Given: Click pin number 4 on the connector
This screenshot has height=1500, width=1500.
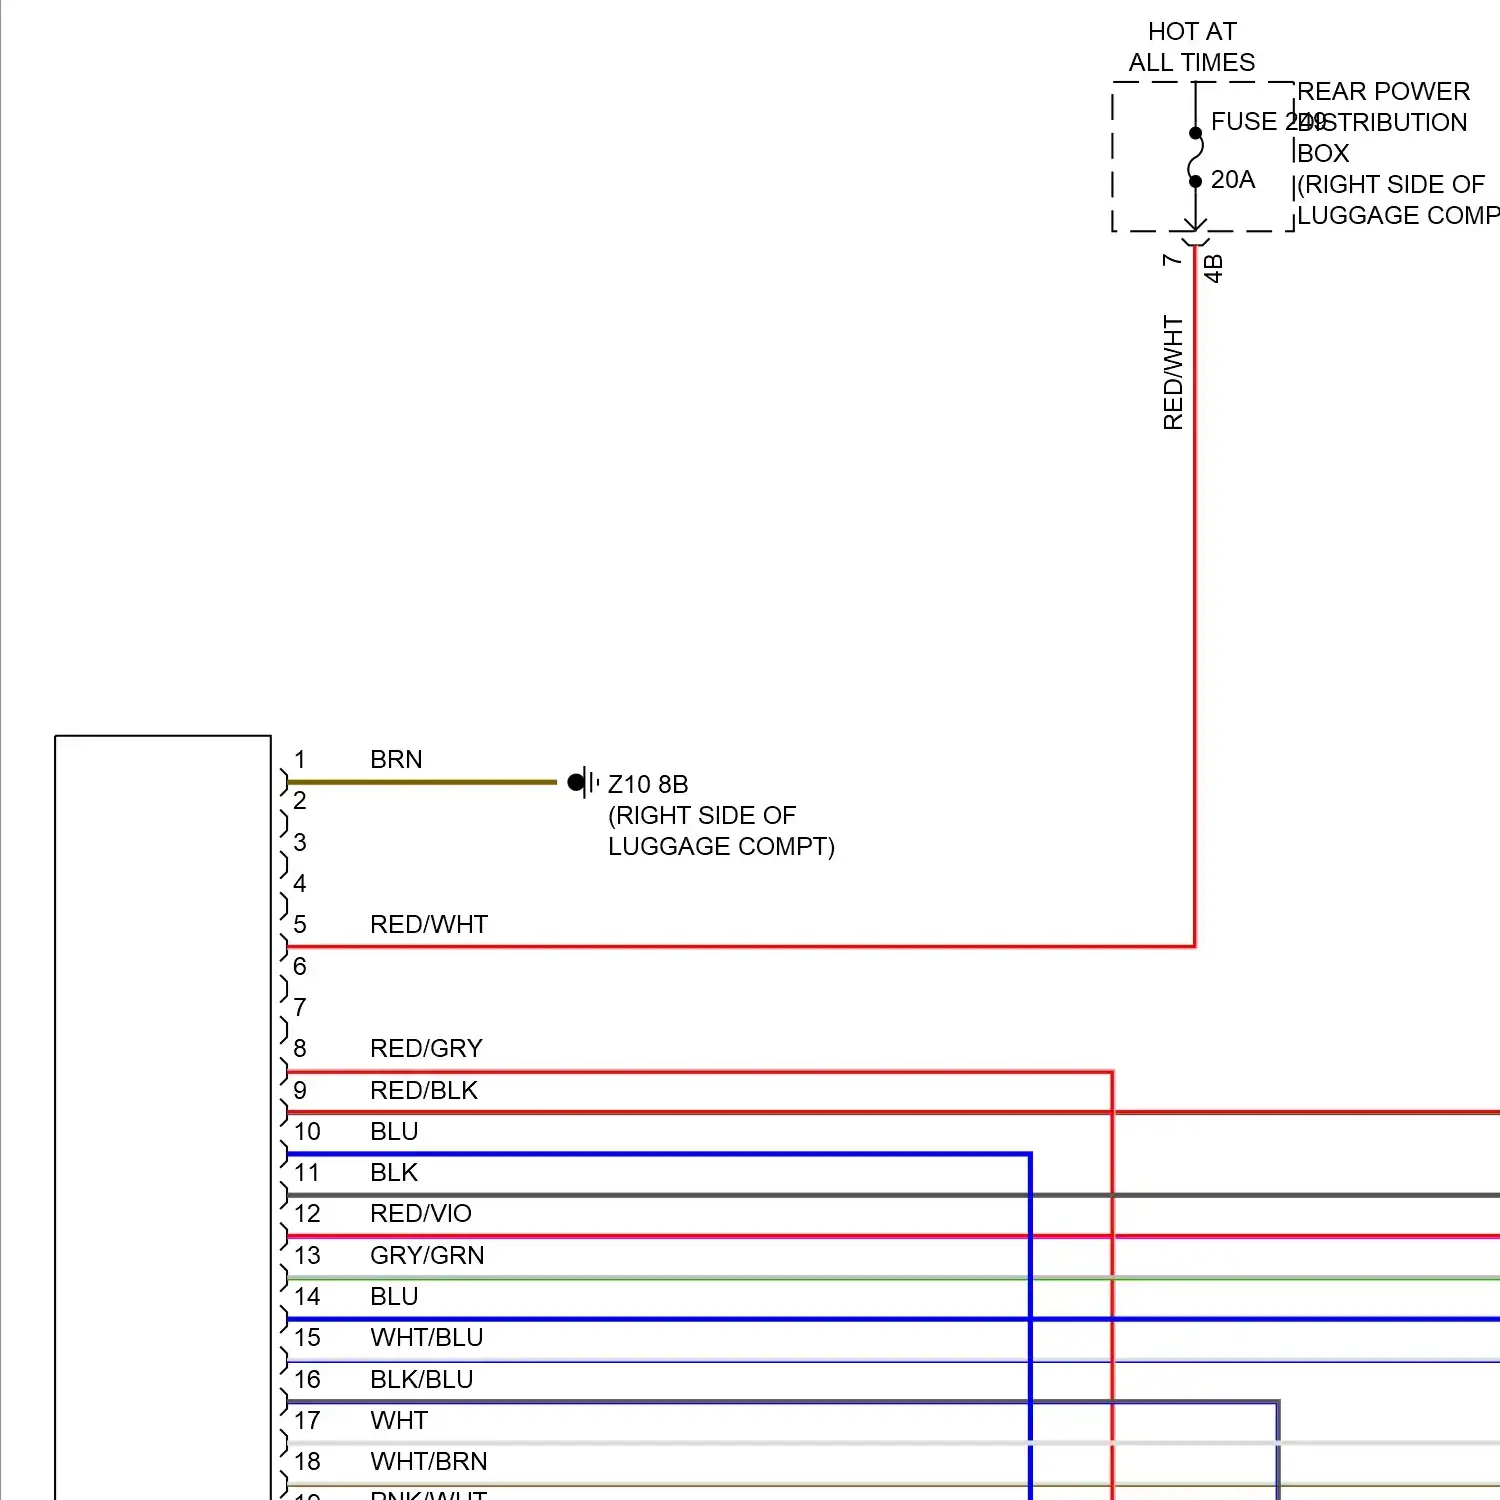Looking at the screenshot, I should (x=300, y=883).
